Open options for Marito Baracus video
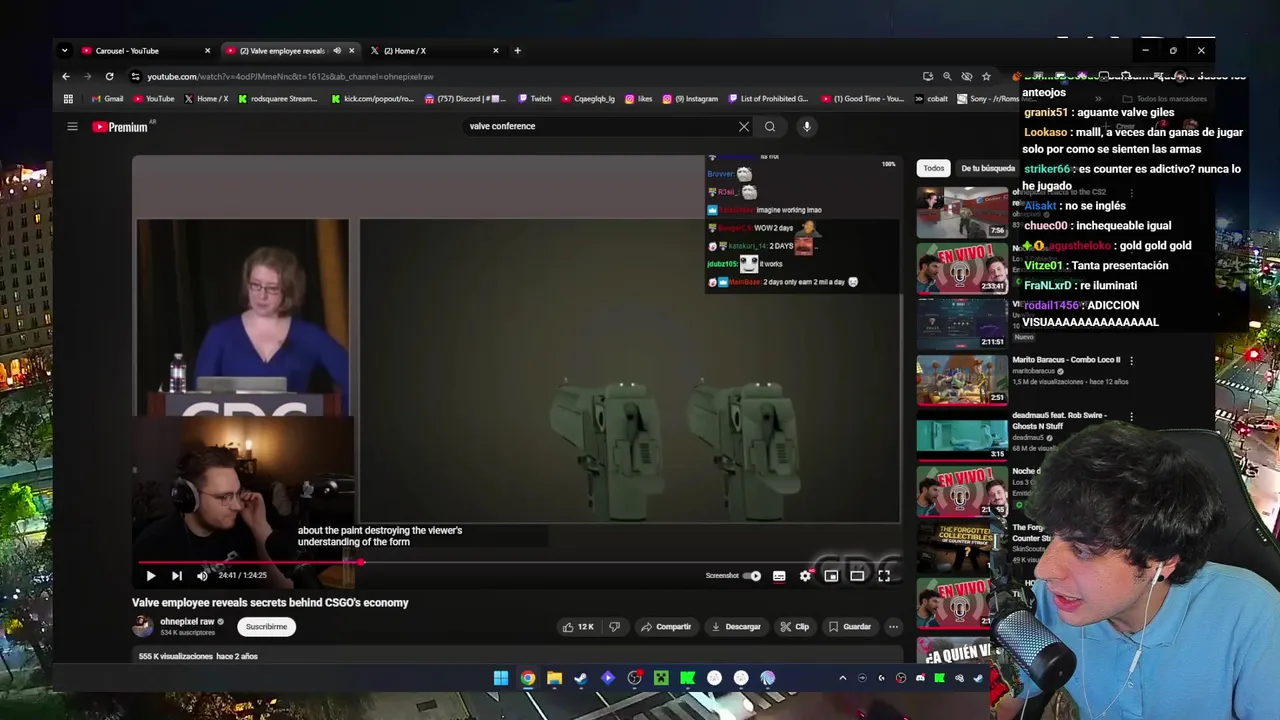Screen dimensions: 1280x720 (x=1131, y=360)
